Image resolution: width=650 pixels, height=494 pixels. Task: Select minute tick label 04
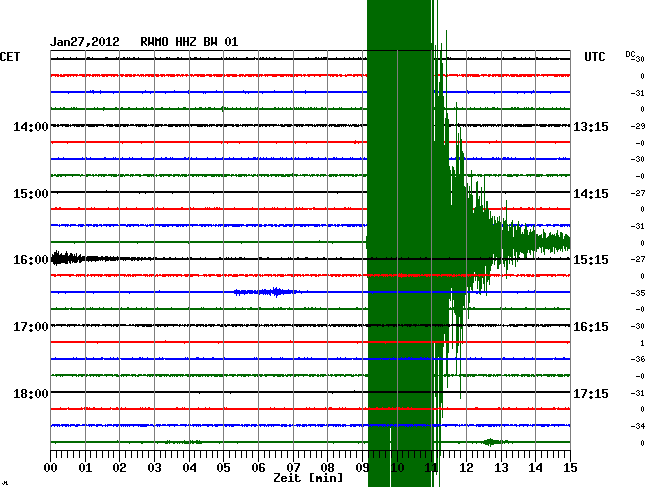pyautogui.click(x=189, y=468)
